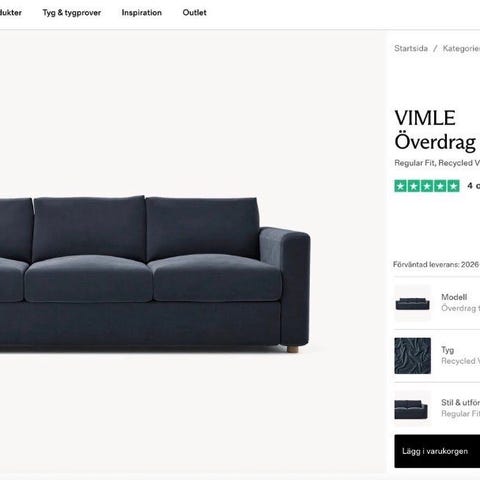
Task: Open the partially visible Produkter menu
Action: [x=11, y=13]
